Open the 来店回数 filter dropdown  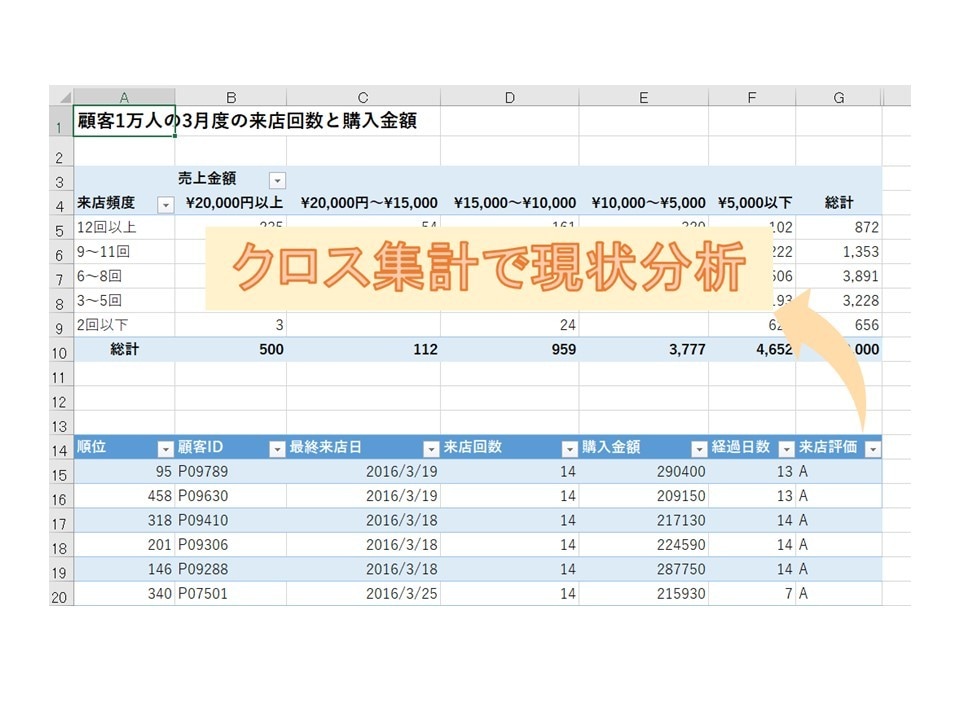pos(570,449)
